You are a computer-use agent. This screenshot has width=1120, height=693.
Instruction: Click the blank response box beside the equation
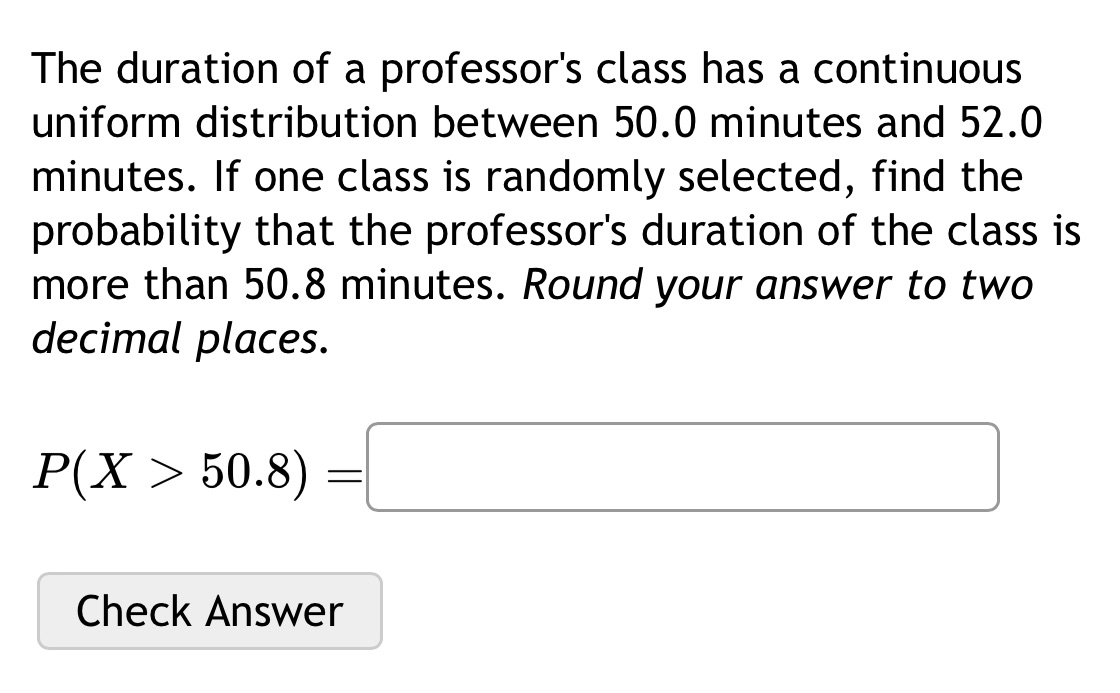click(683, 466)
